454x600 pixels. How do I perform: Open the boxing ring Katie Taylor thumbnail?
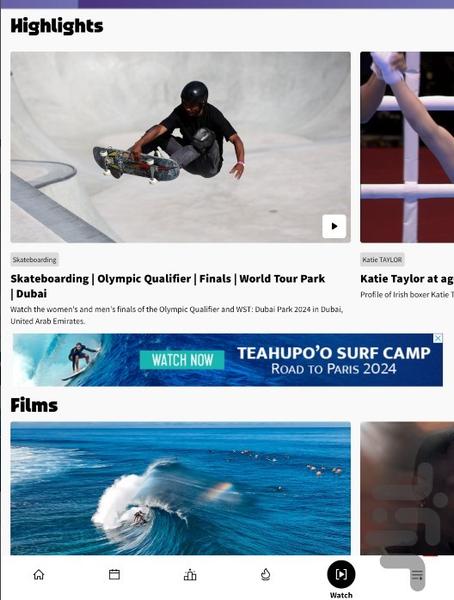[x=407, y=147]
